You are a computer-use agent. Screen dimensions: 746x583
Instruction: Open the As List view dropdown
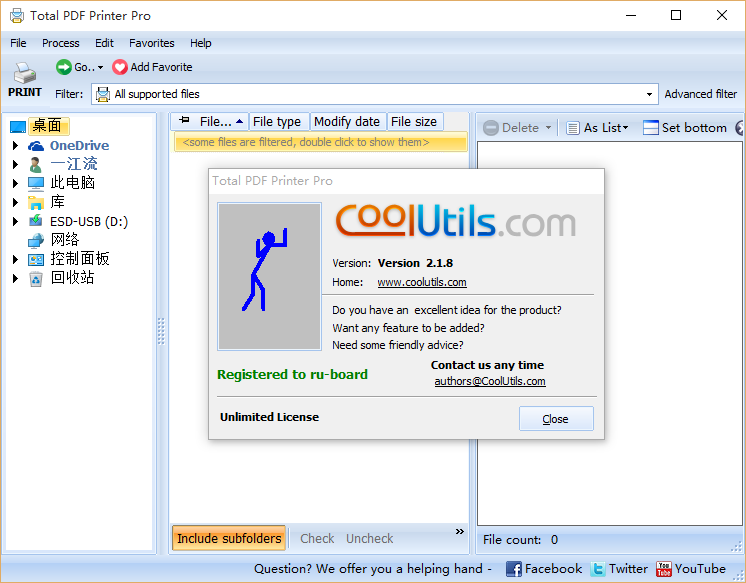coord(597,128)
